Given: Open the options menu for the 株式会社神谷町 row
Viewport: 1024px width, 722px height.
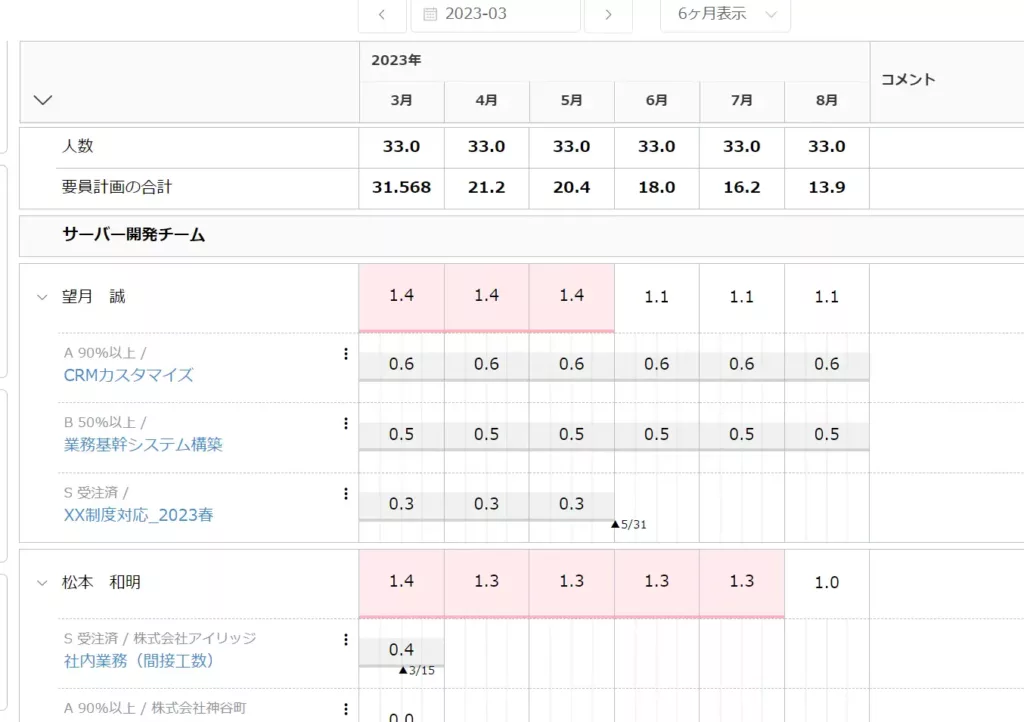Looking at the screenshot, I should (345, 709).
